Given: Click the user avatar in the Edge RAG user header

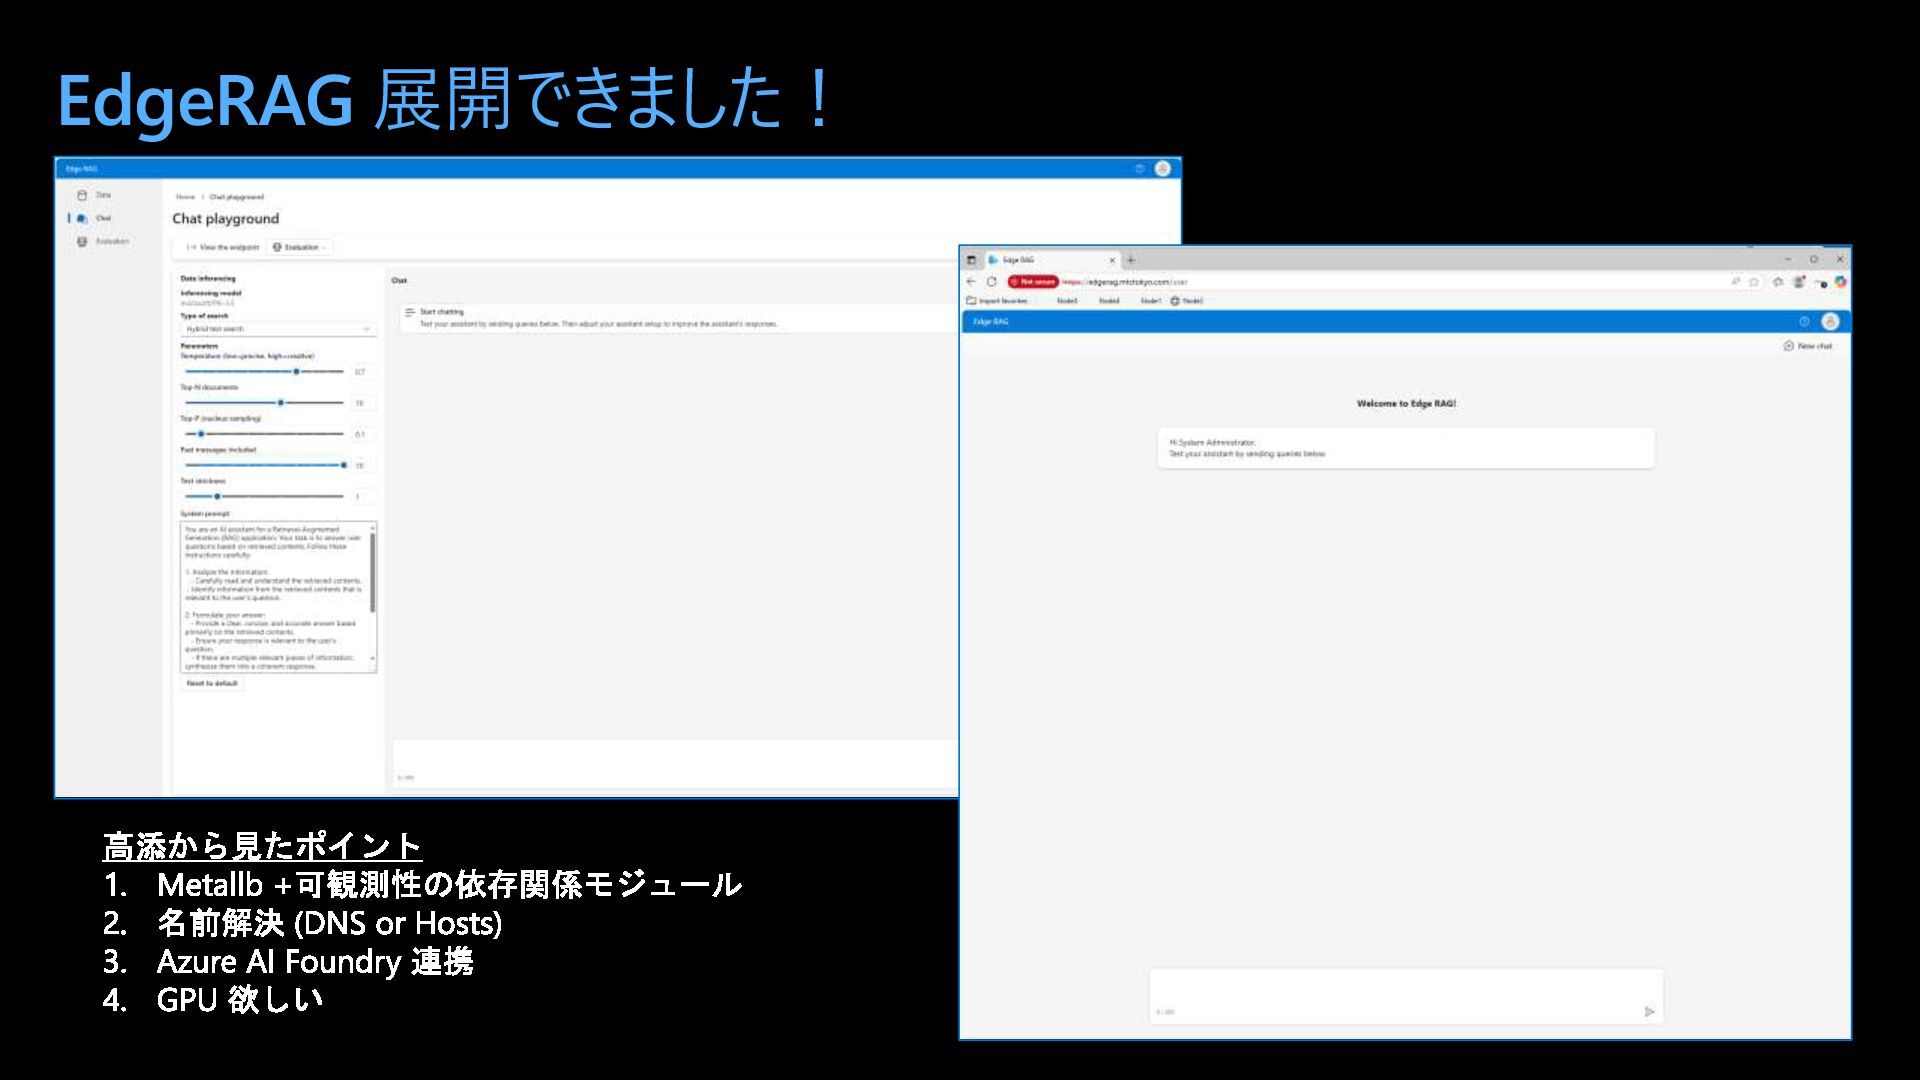Looking at the screenshot, I should coord(1830,322).
